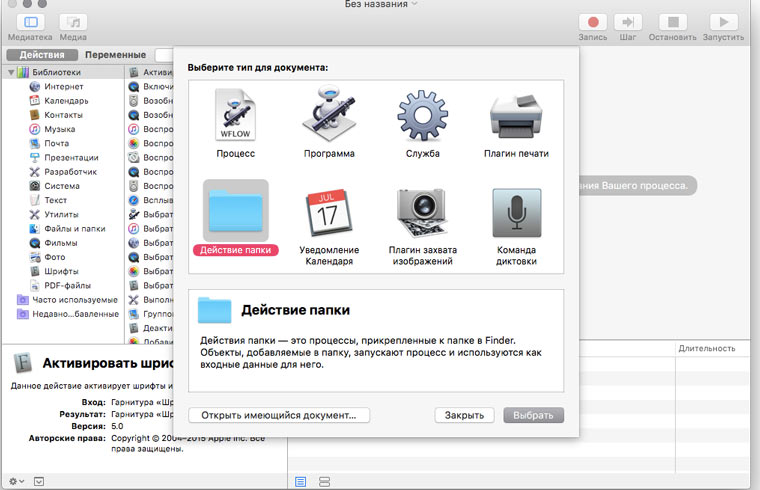Choose Уведомление Календаря calendar icon
Image resolution: width=760 pixels, height=490 pixels.
pyautogui.click(x=329, y=212)
